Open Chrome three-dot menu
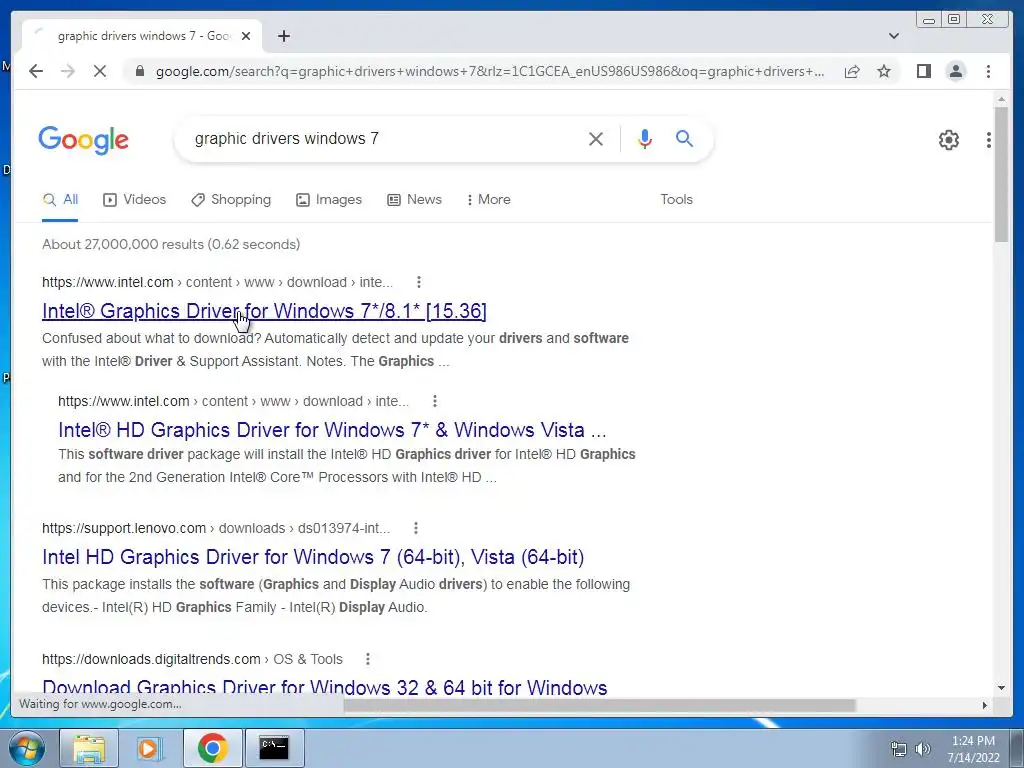This screenshot has width=1024, height=768. click(x=988, y=71)
